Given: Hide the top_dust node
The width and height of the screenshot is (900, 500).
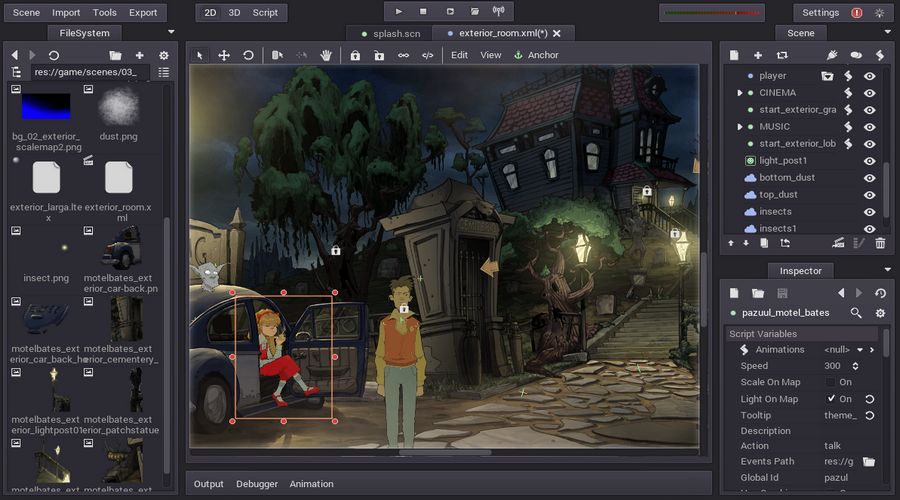Looking at the screenshot, I should tap(870, 195).
